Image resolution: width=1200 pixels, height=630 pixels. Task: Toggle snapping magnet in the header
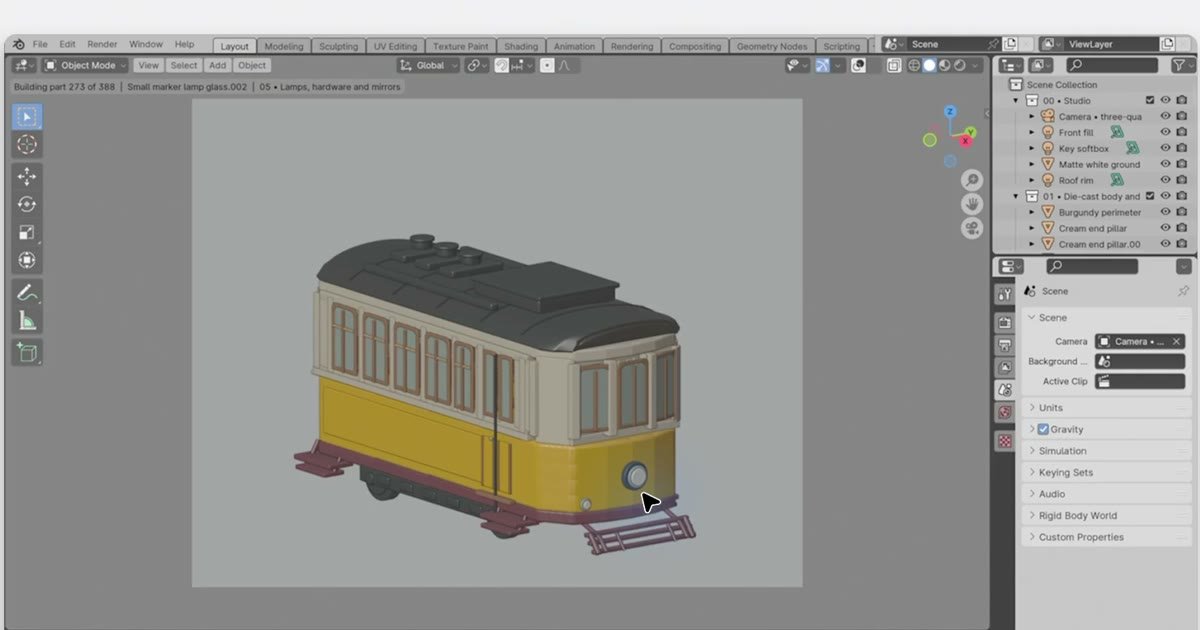click(502, 65)
